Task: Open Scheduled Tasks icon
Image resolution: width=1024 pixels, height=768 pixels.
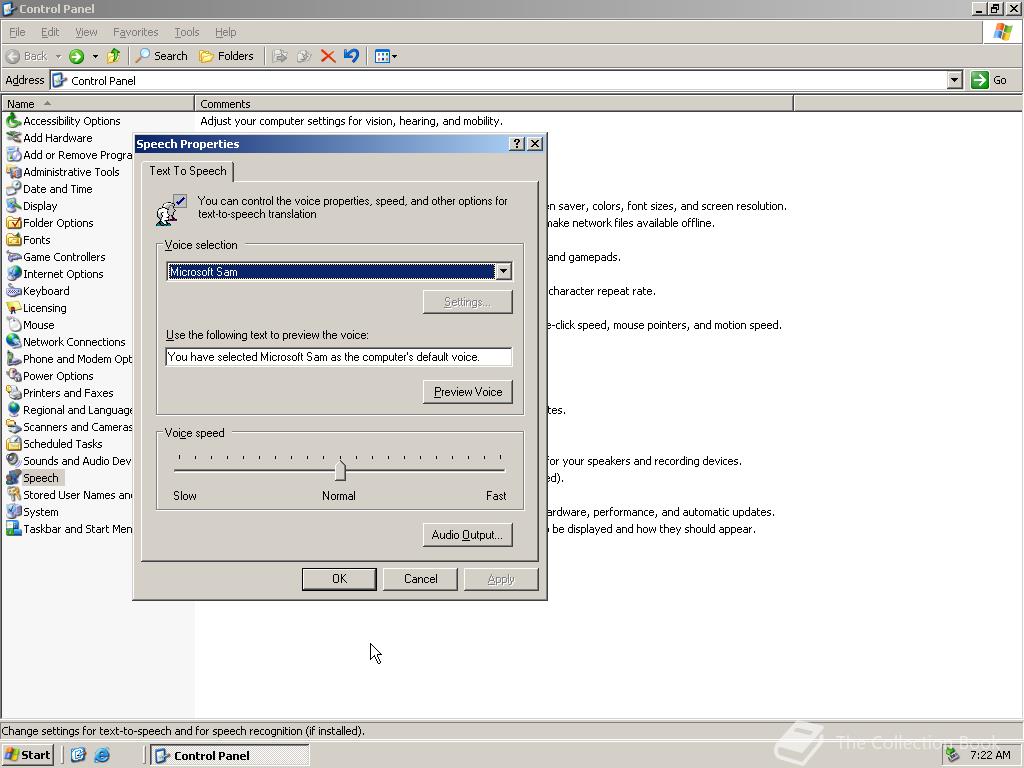Action: click(x=13, y=443)
